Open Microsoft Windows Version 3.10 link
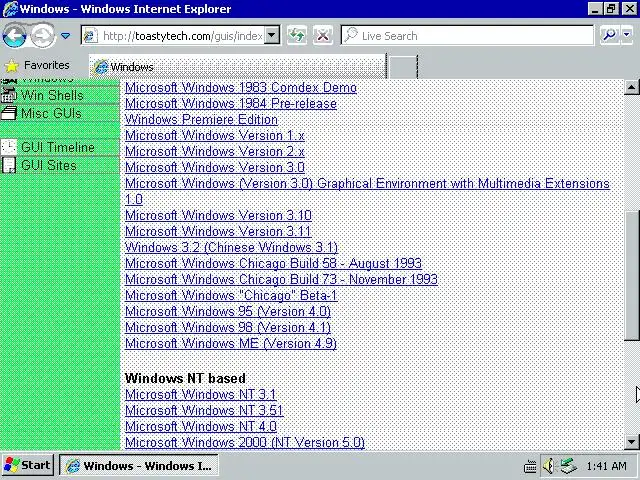 tap(218, 216)
